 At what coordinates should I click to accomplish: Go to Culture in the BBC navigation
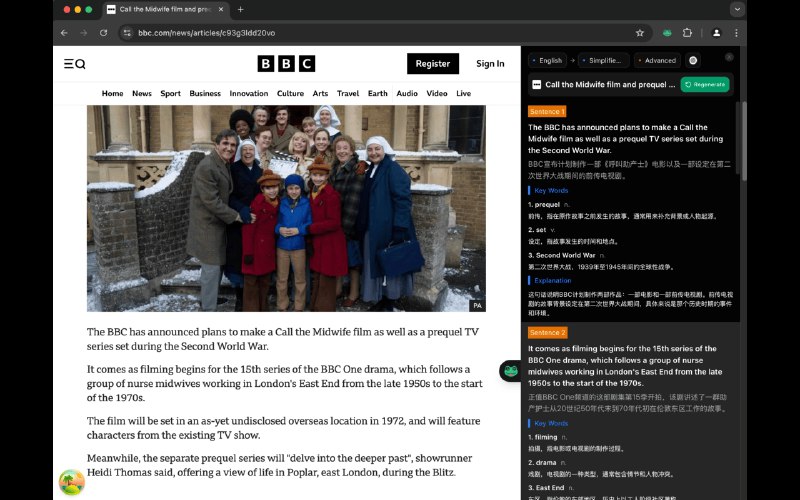point(290,93)
